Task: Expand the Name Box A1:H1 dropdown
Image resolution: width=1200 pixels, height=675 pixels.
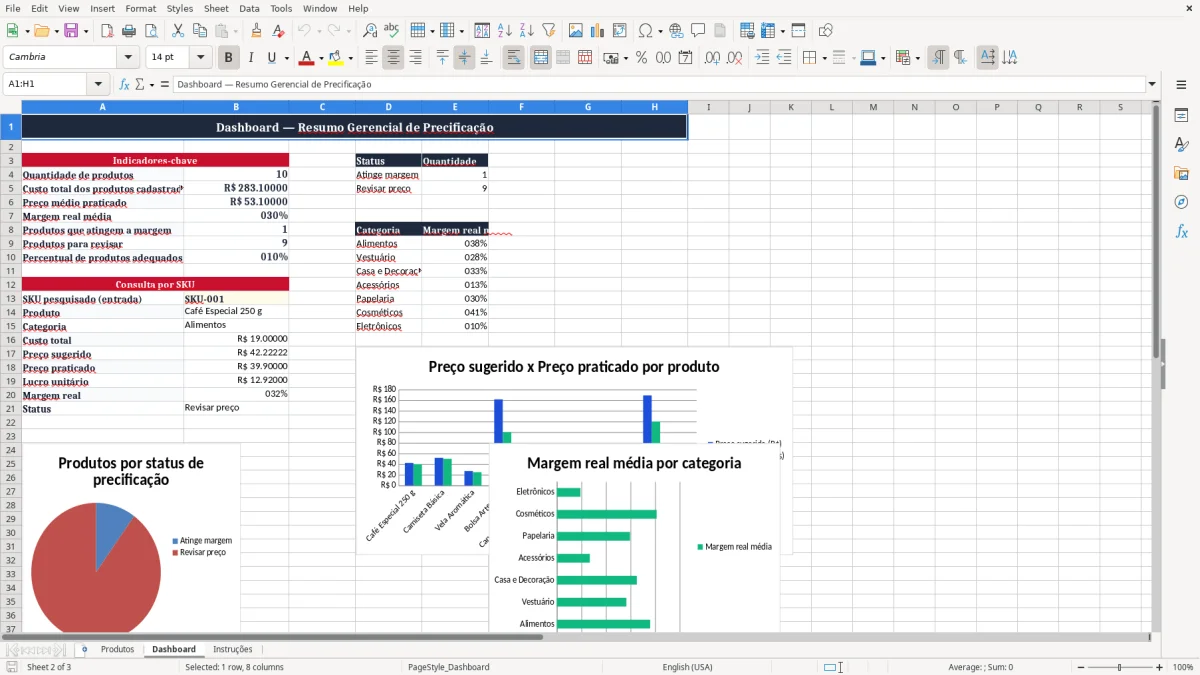Action: (x=98, y=85)
